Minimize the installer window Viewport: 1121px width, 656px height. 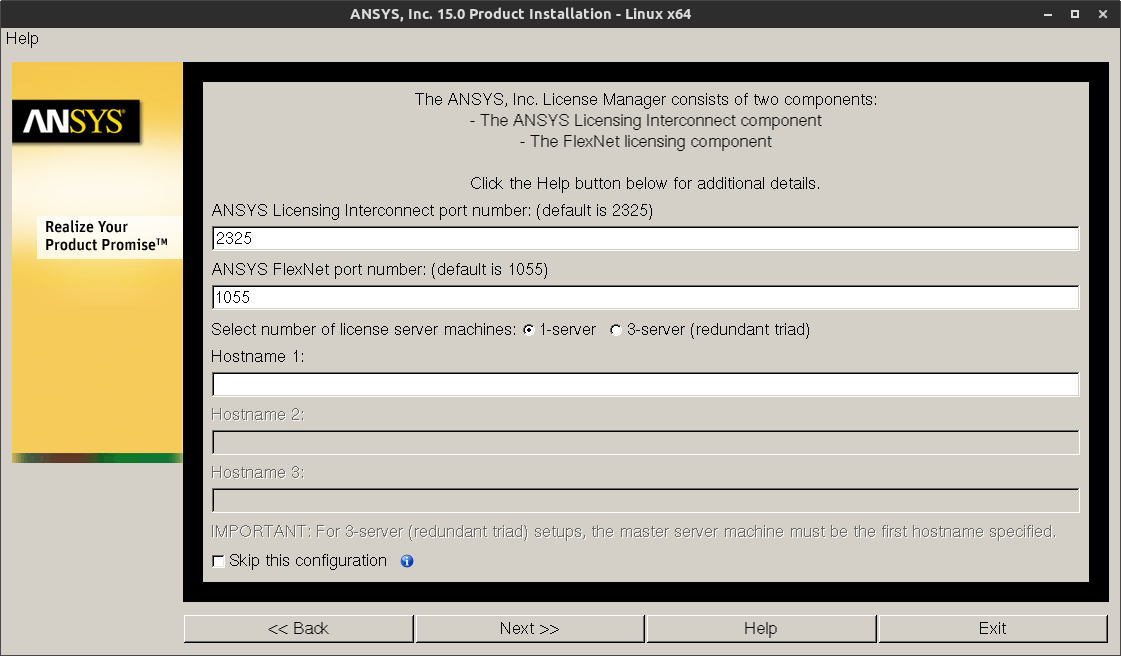(1048, 14)
